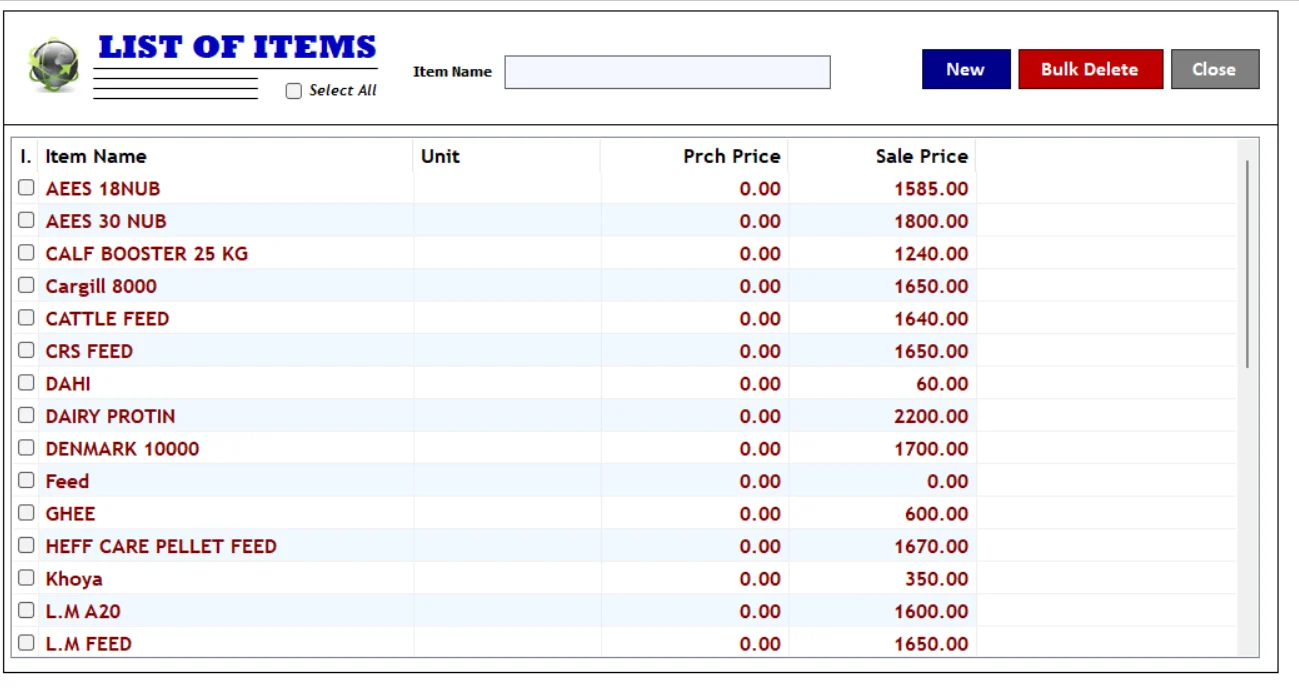Mark the DAHI row checkbox
Viewport: 1299px width, 697px height.
point(26,383)
